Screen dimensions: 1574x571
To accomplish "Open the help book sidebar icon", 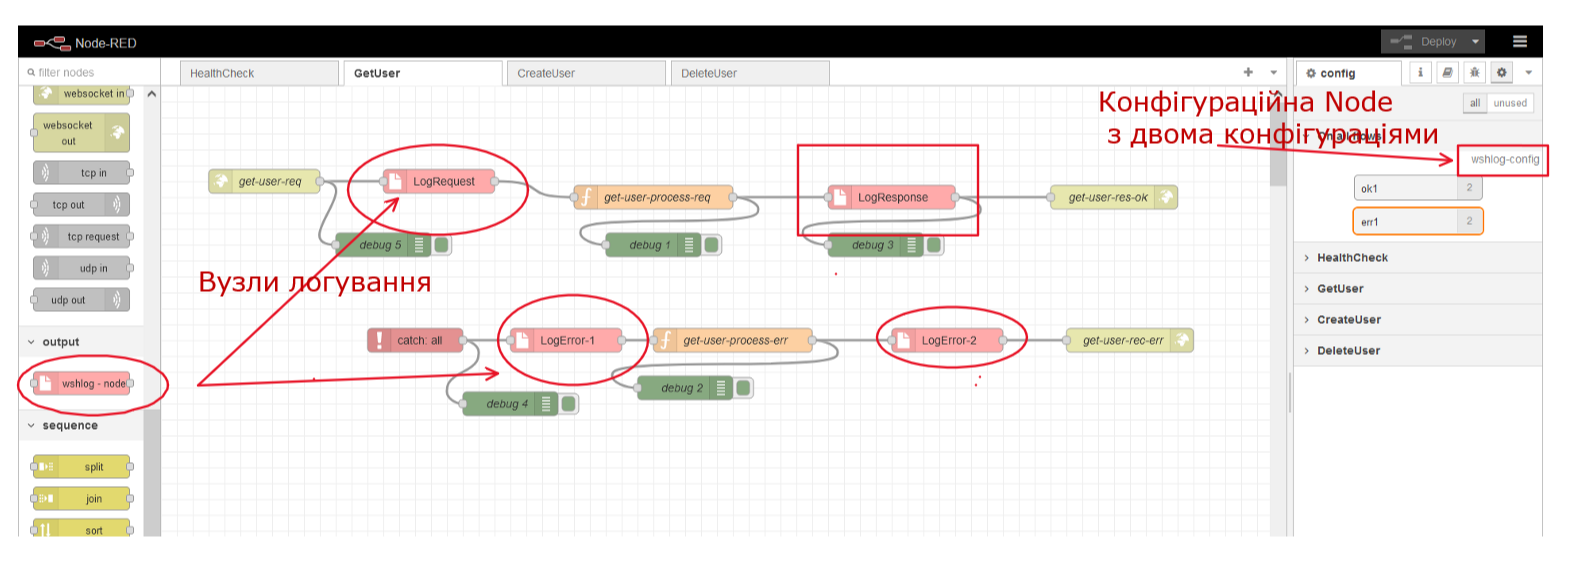I will [x=1447, y=73].
